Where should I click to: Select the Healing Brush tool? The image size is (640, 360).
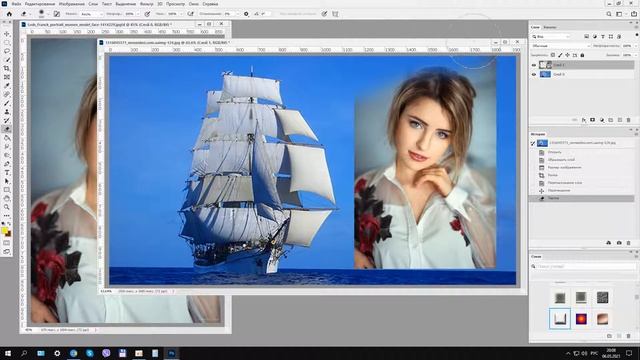[x=7, y=94]
